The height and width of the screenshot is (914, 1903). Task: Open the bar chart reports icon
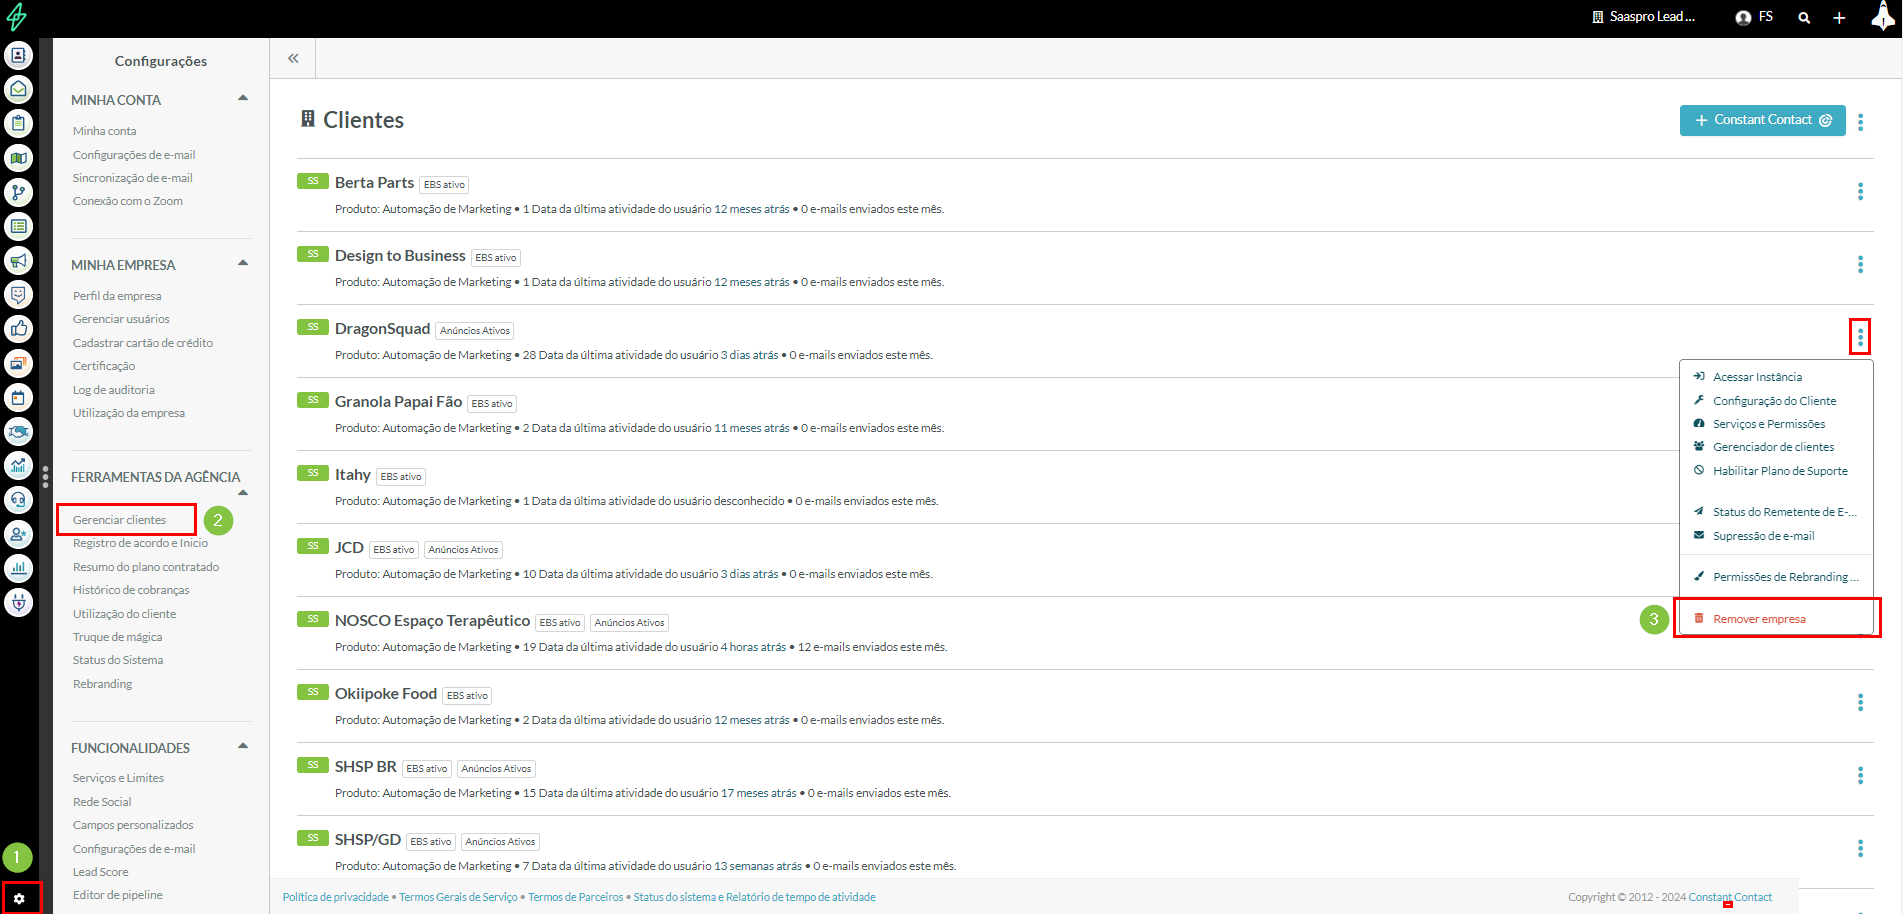(18, 568)
